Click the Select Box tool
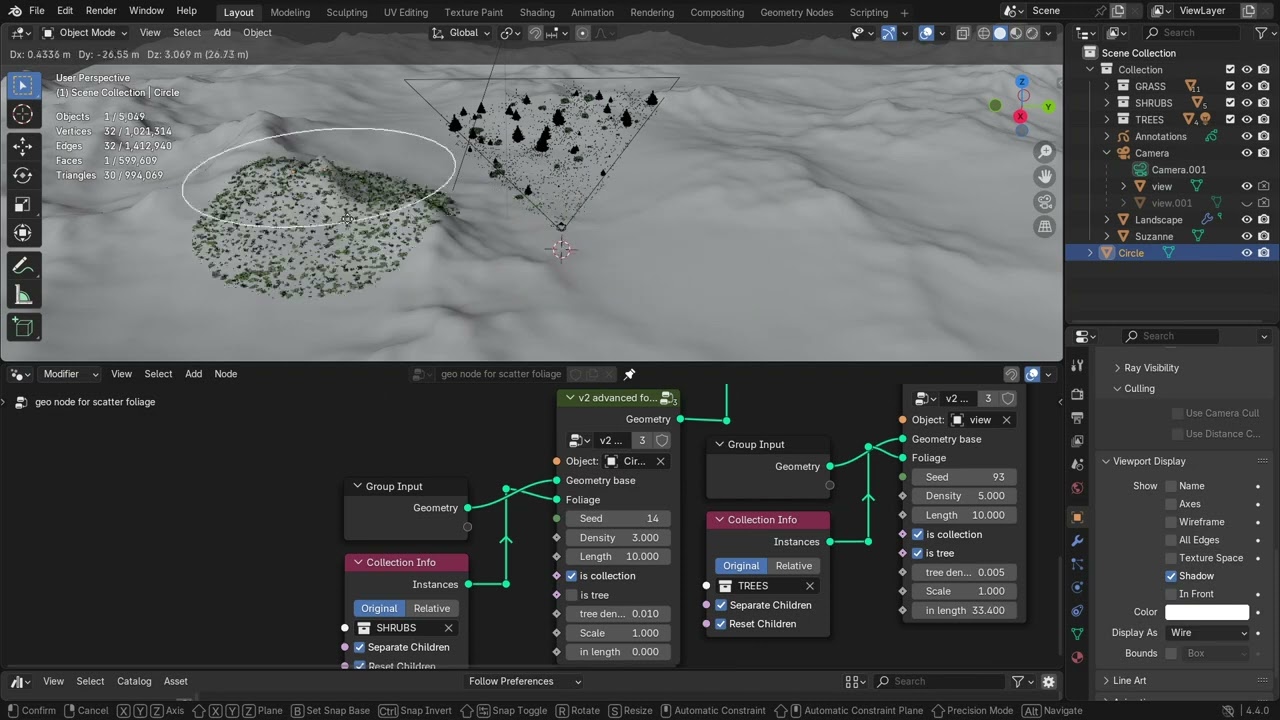The height and width of the screenshot is (720, 1280). click(22, 86)
